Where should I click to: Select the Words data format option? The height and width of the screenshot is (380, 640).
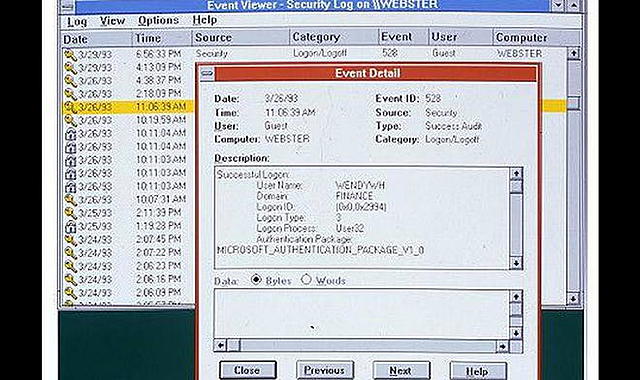click(x=306, y=280)
